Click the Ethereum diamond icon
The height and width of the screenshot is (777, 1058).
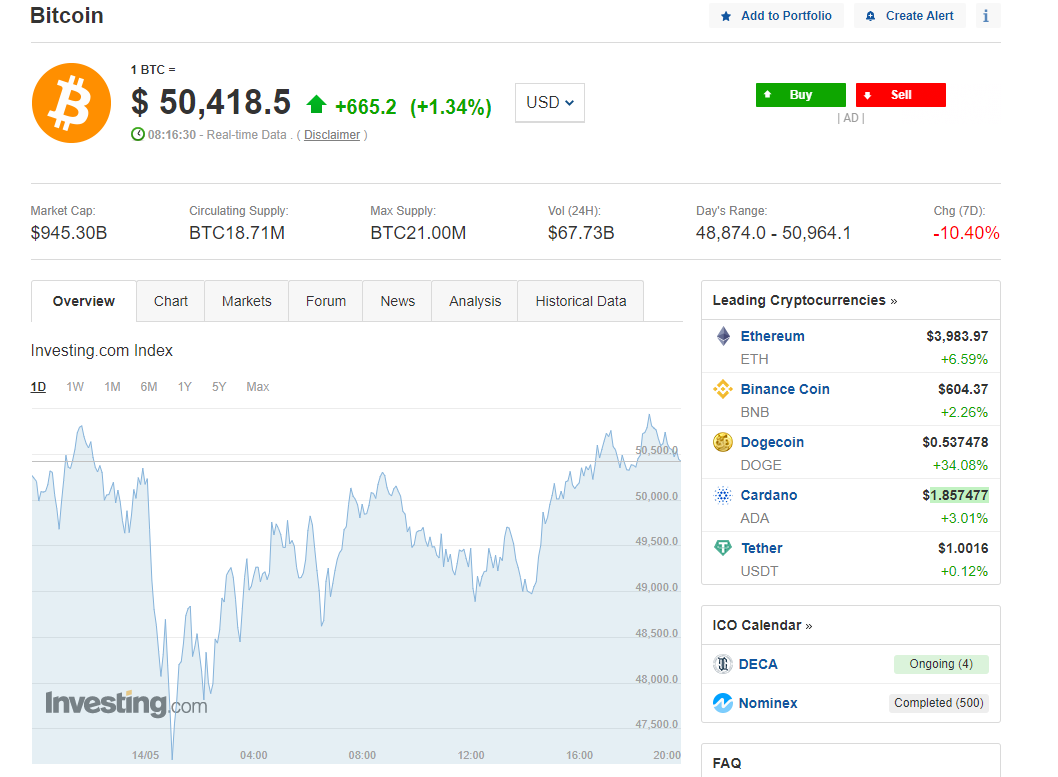point(723,336)
